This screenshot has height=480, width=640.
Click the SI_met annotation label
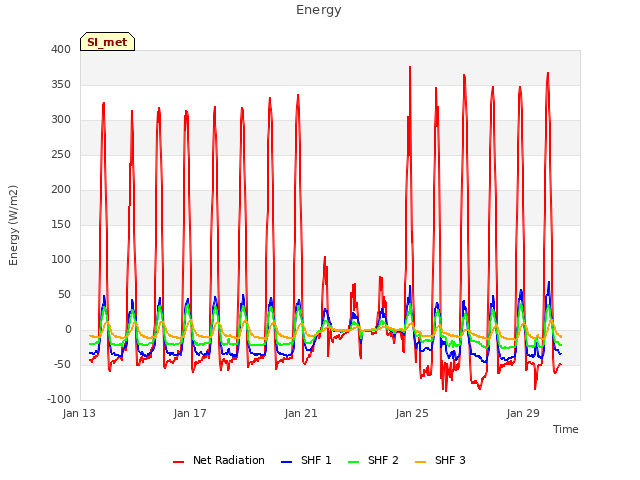(x=107, y=42)
